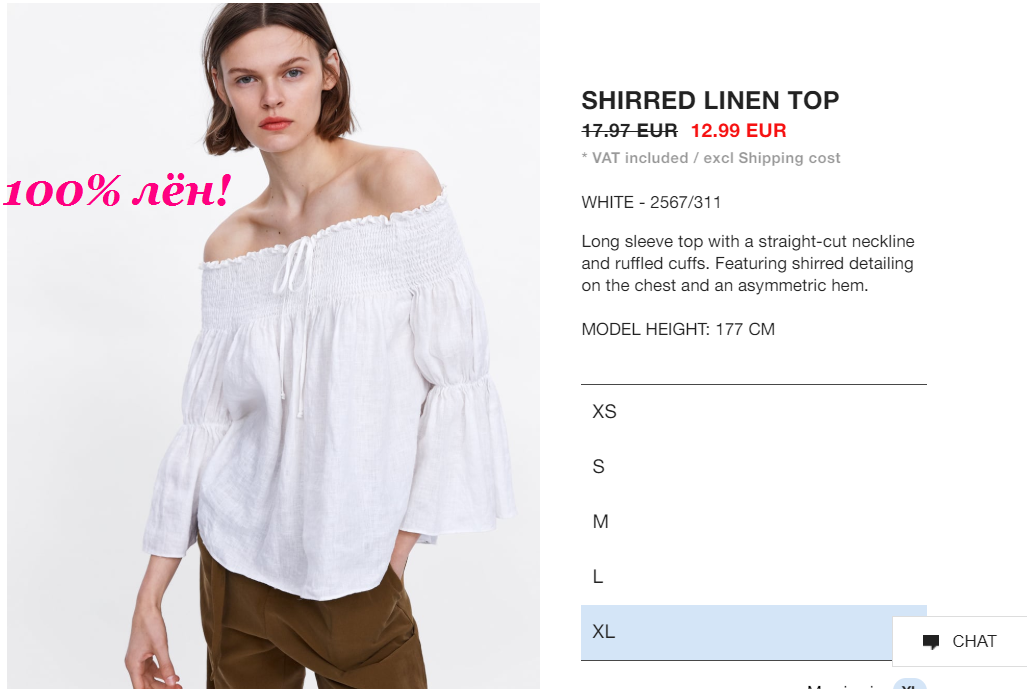Click the crossed-out 17.97 EUR price

click(x=629, y=130)
